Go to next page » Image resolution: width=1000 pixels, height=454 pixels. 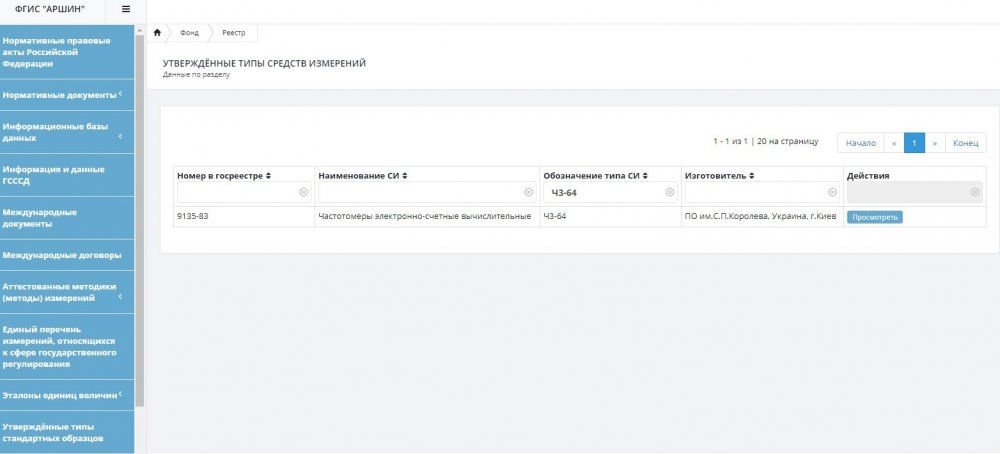(935, 143)
